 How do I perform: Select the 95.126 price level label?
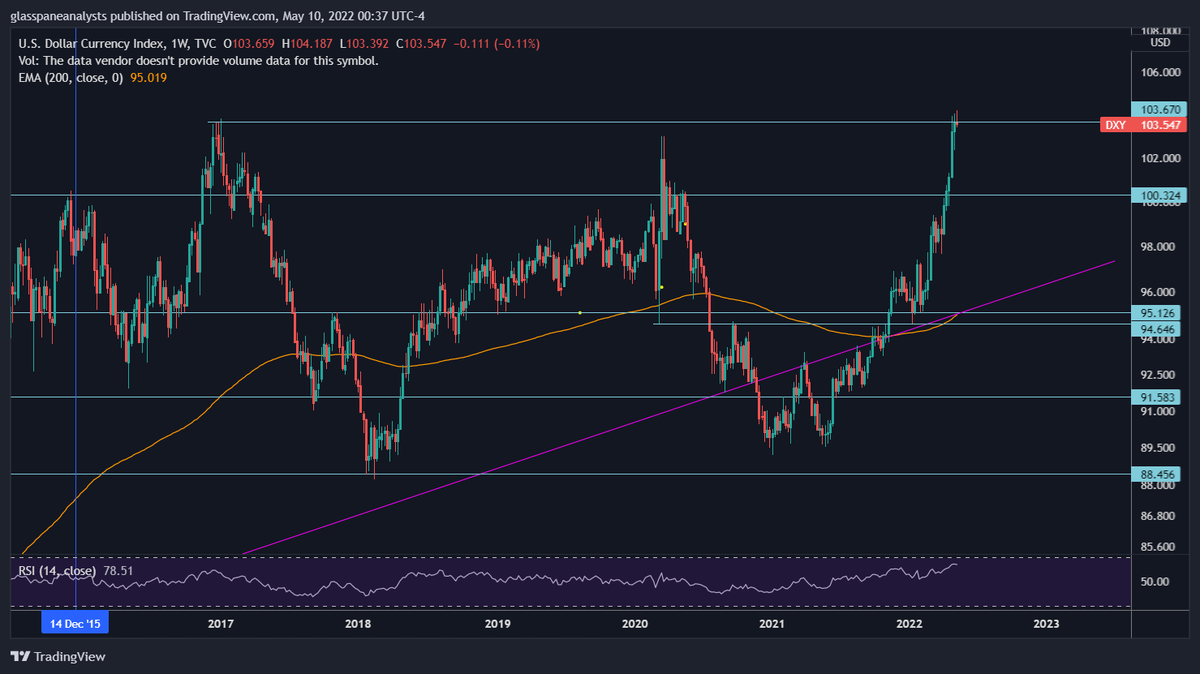[1156, 313]
